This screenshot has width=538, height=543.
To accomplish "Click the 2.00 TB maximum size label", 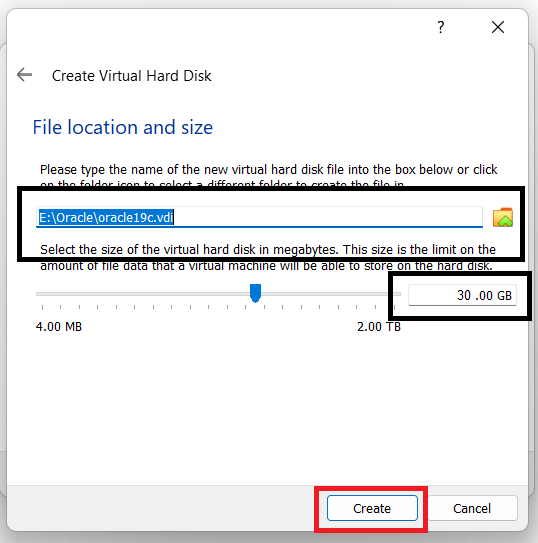I will click(379, 327).
